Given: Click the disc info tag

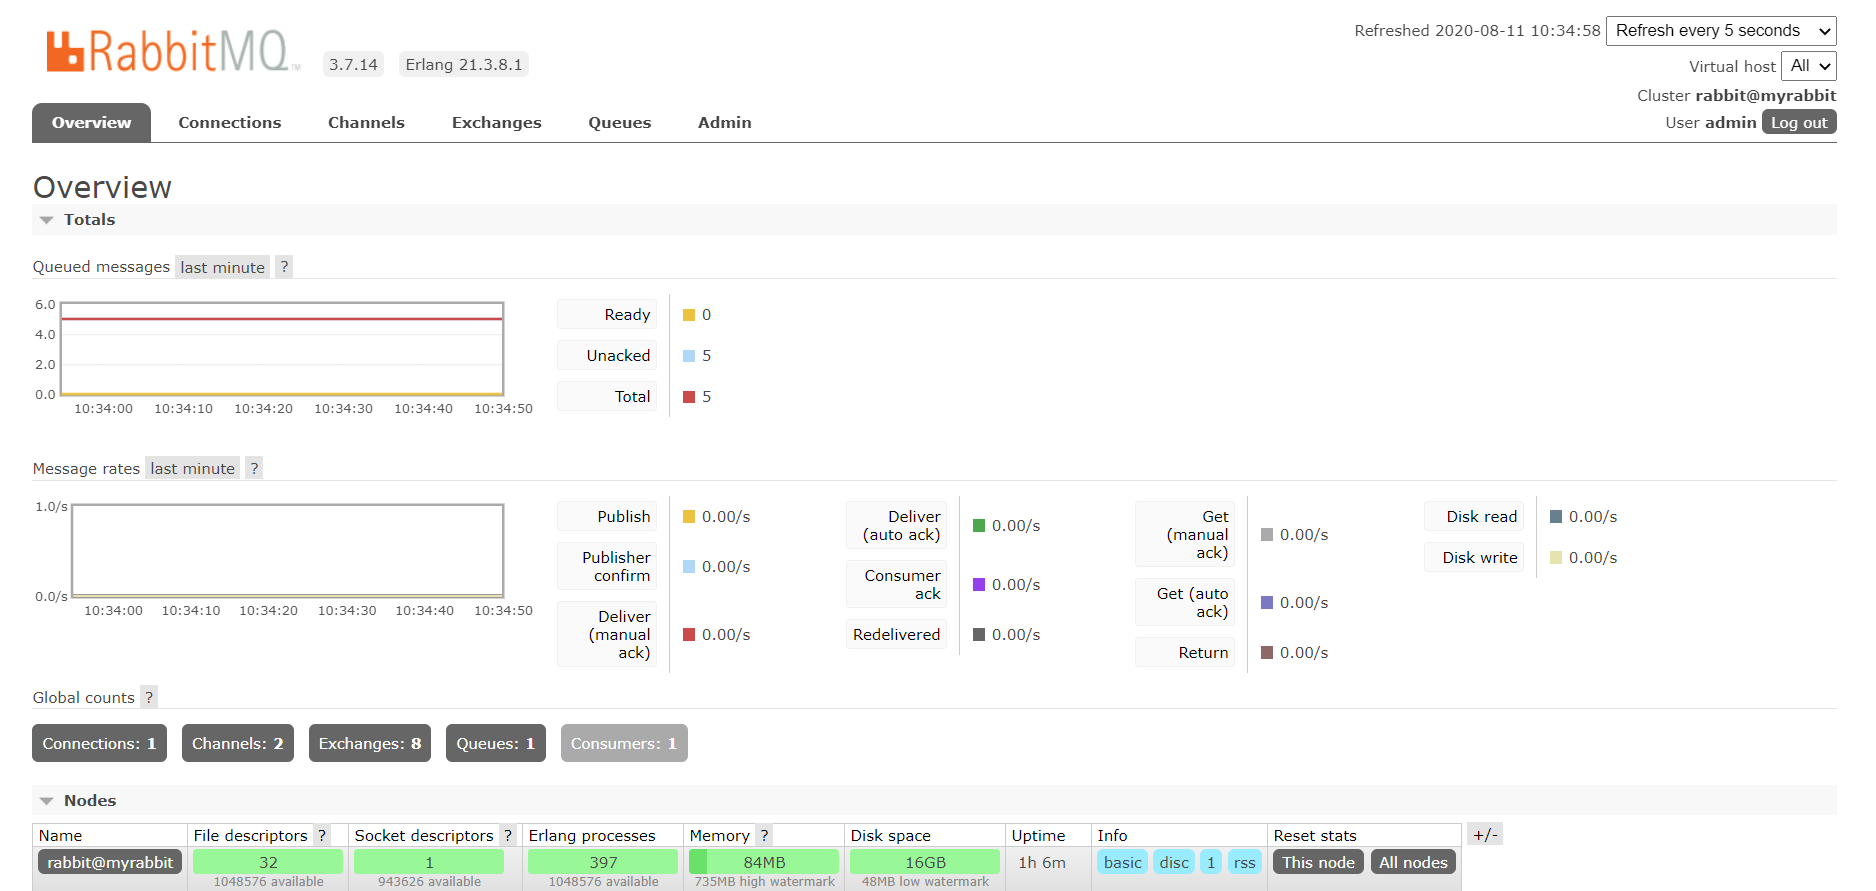Looking at the screenshot, I should [1174, 862].
